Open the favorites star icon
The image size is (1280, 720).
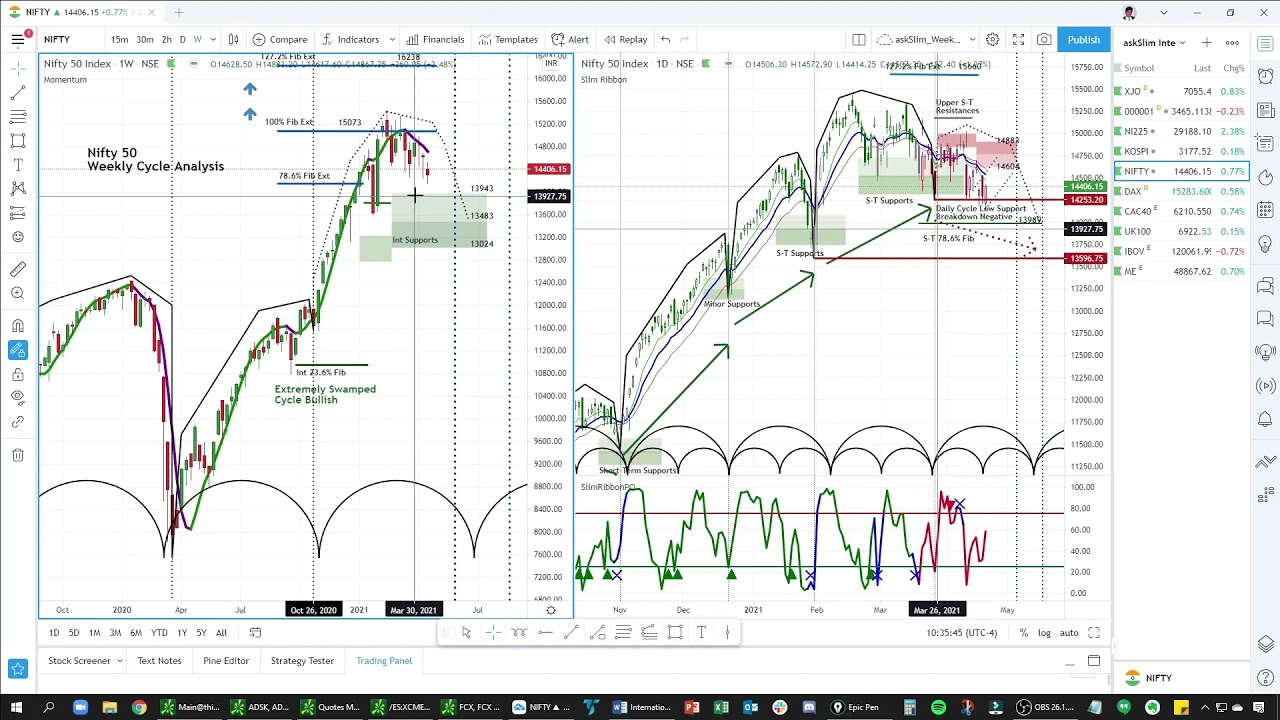18,668
